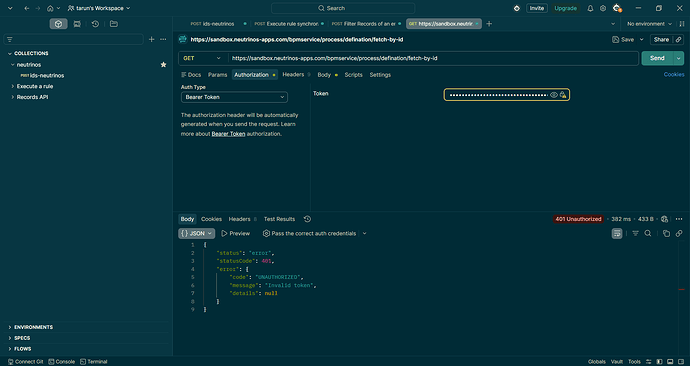Switch to the Settings tab
690x366 pixels.
click(380, 75)
